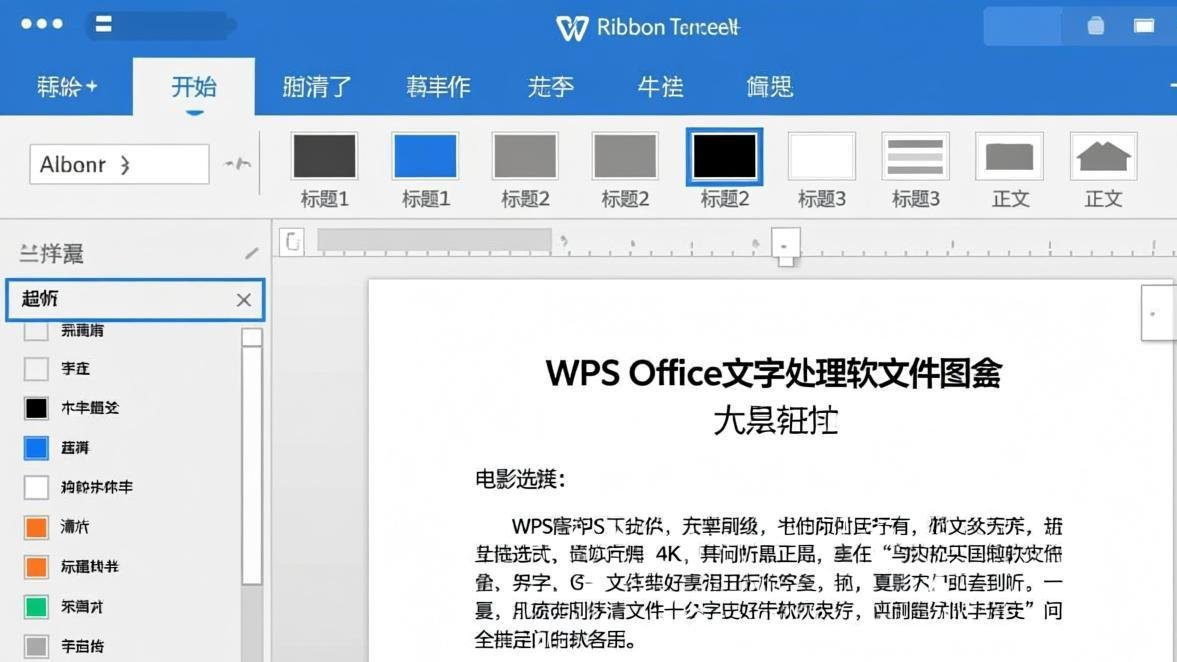Select the black color swatch in list
This screenshot has width=1177, height=662.
click(36, 408)
